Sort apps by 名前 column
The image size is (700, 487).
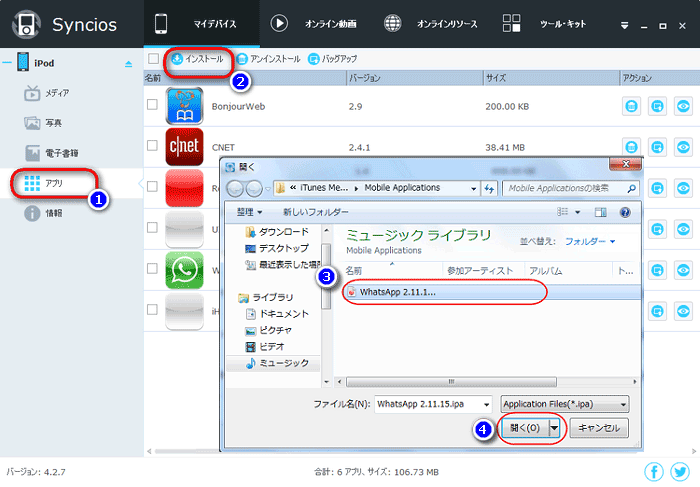245,78
